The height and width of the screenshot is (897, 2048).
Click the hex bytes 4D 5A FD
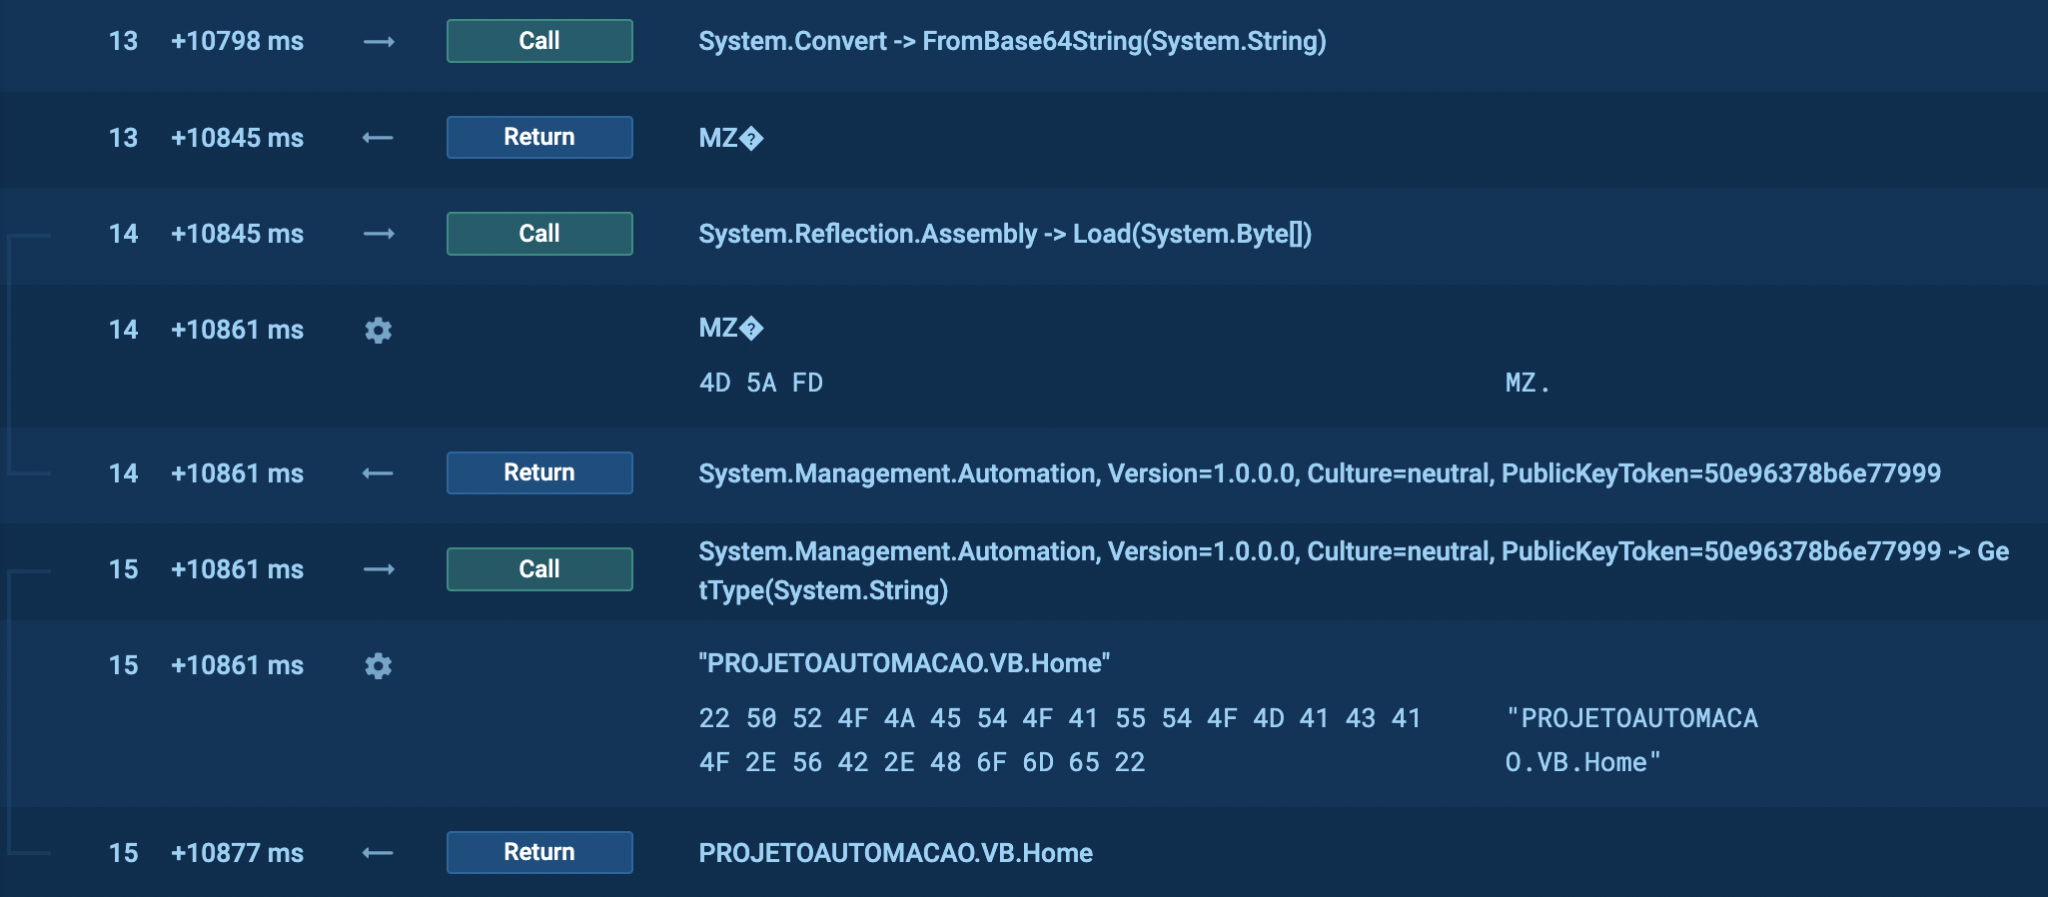tap(760, 383)
